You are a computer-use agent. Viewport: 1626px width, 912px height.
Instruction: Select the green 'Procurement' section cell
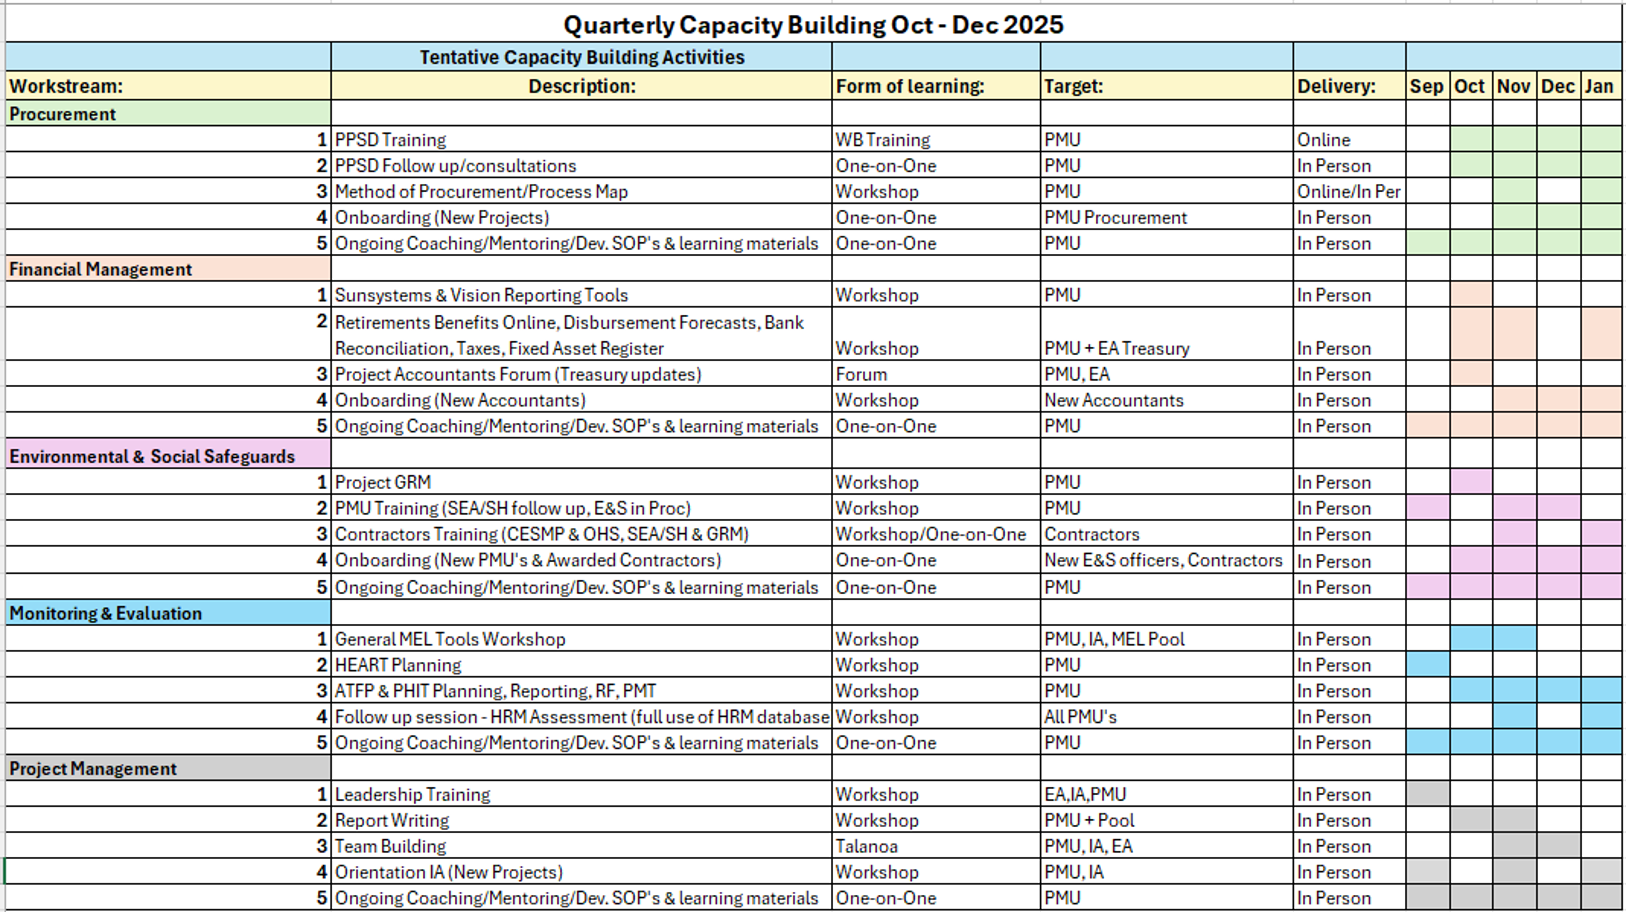(x=167, y=114)
